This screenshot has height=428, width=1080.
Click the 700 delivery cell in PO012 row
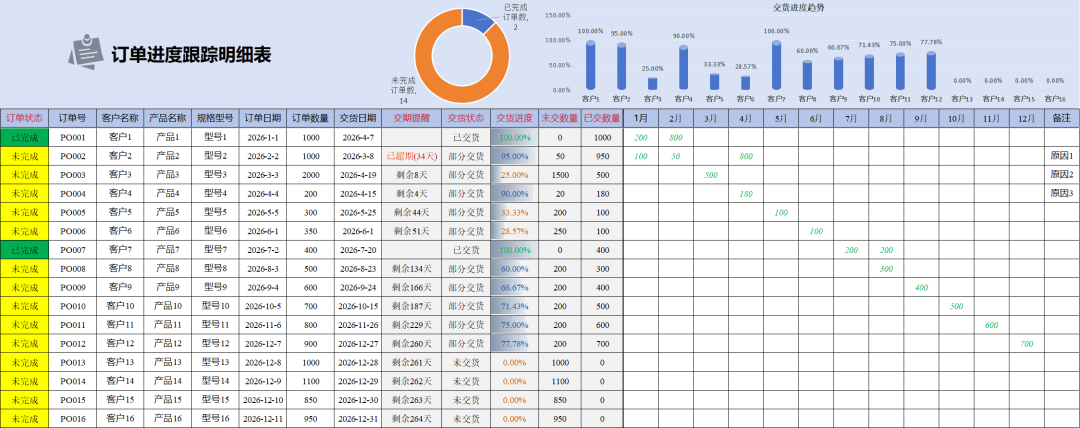pyautogui.click(x=1025, y=344)
